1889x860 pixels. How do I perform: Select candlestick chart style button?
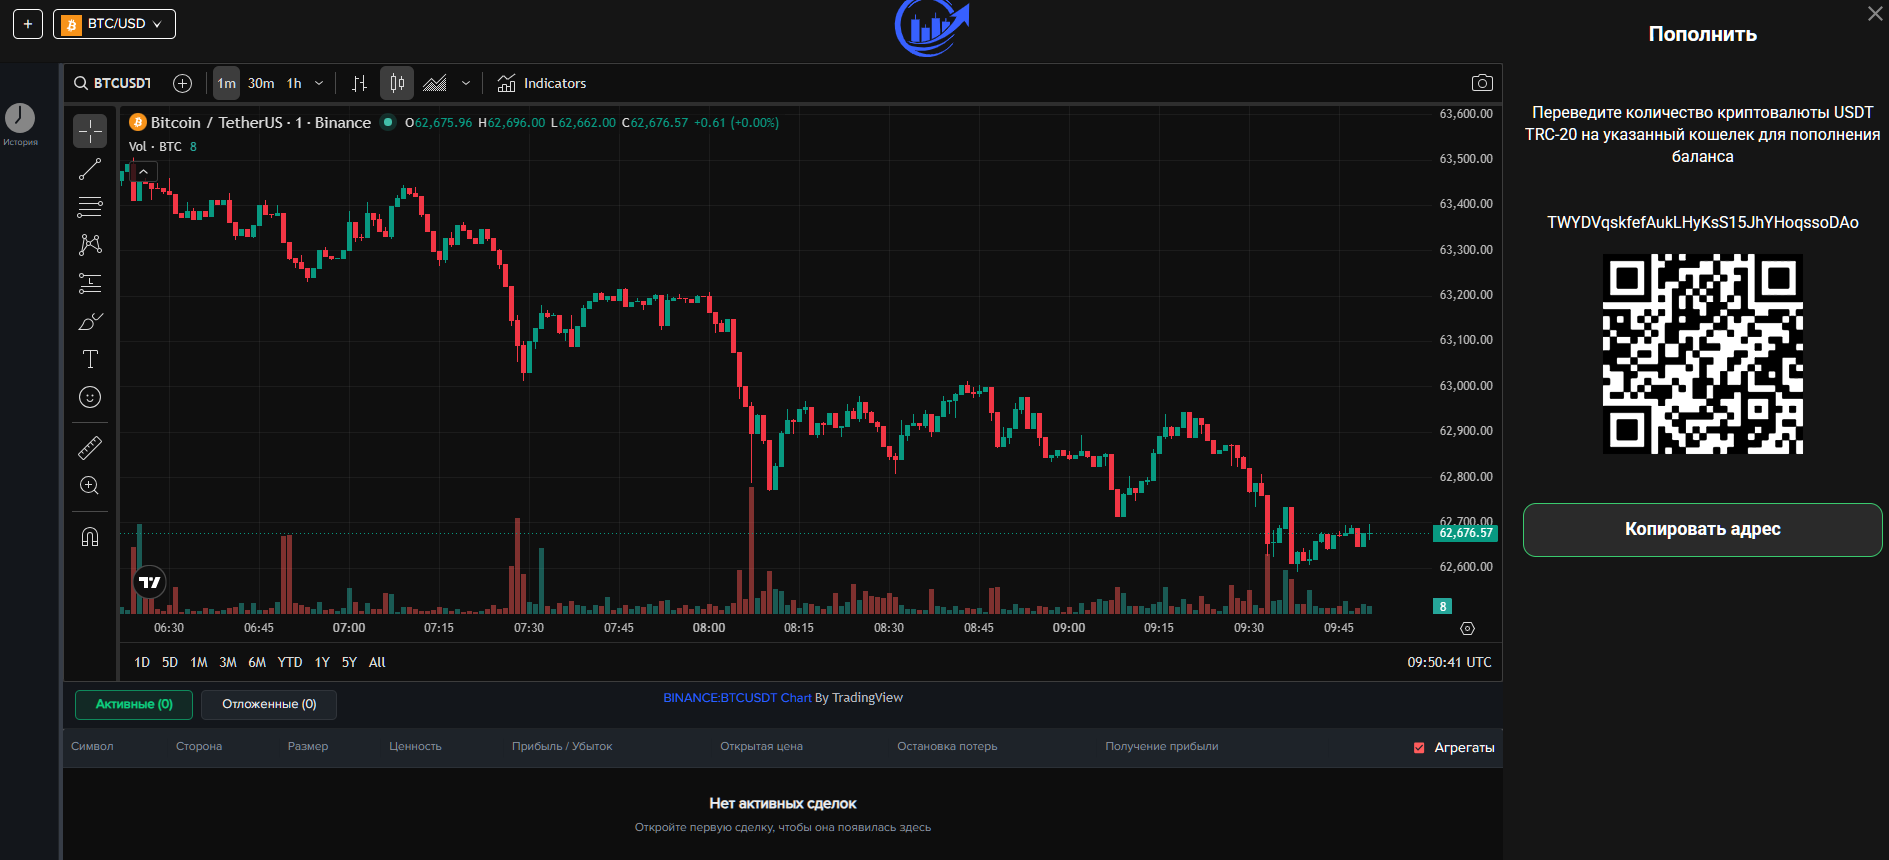[397, 83]
